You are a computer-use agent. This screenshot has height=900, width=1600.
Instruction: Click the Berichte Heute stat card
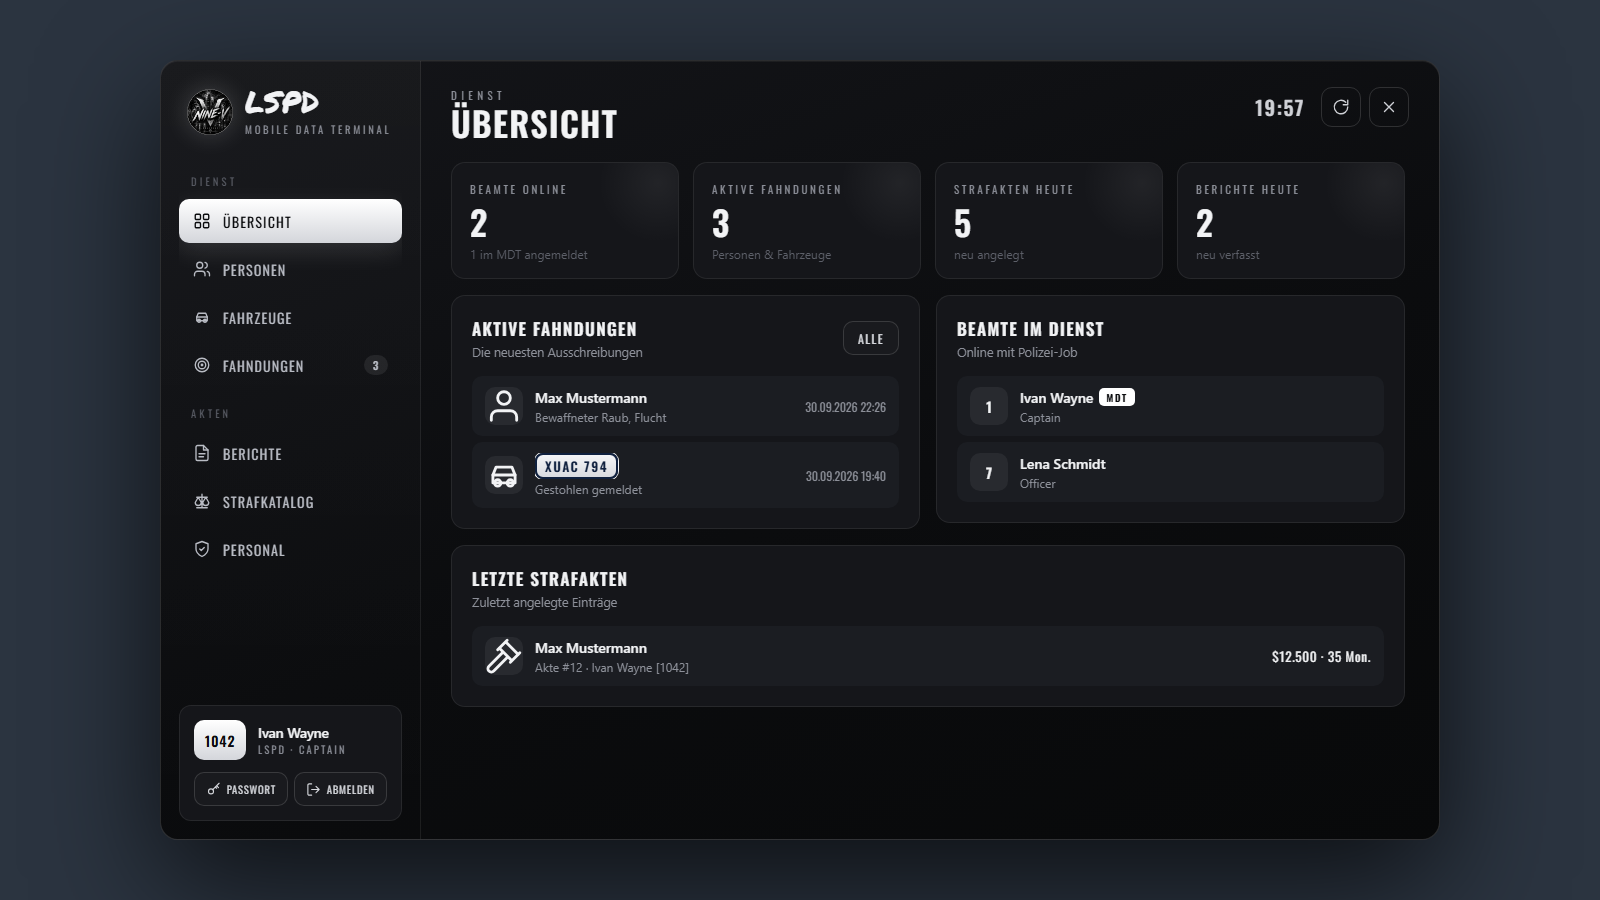1291,220
